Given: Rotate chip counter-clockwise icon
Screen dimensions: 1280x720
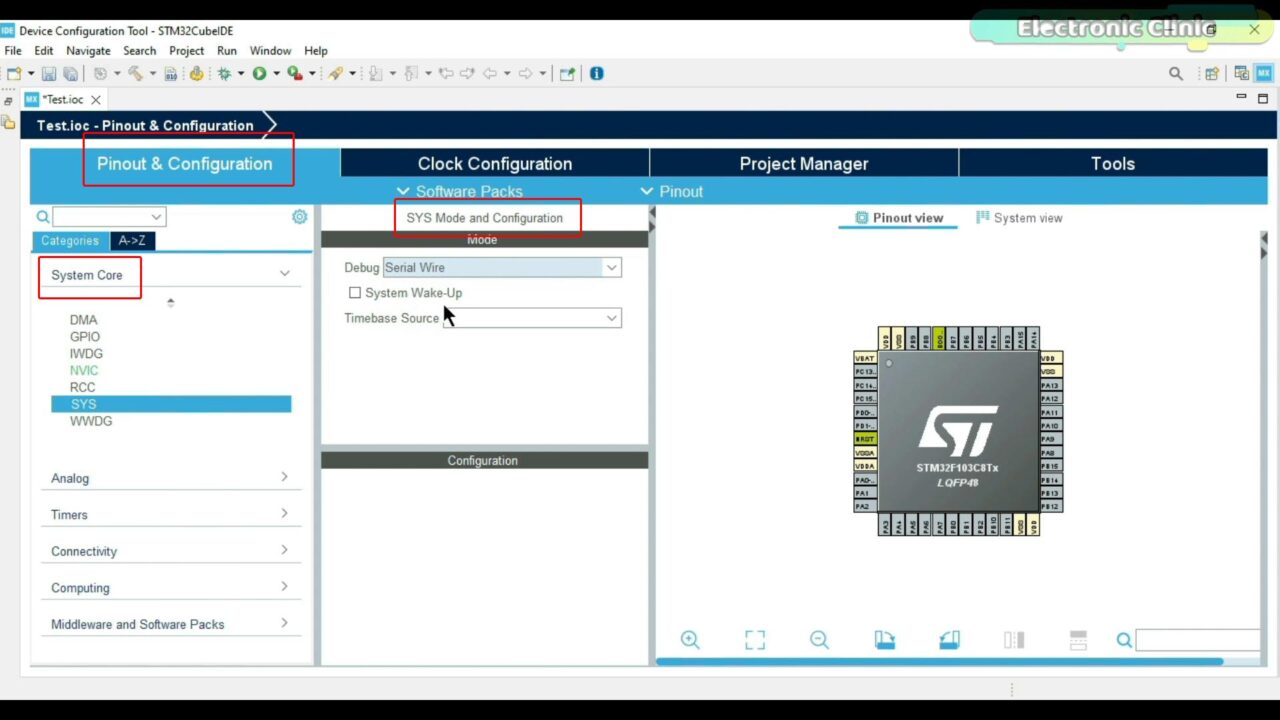Looking at the screenshot, I should pos(949,640).
